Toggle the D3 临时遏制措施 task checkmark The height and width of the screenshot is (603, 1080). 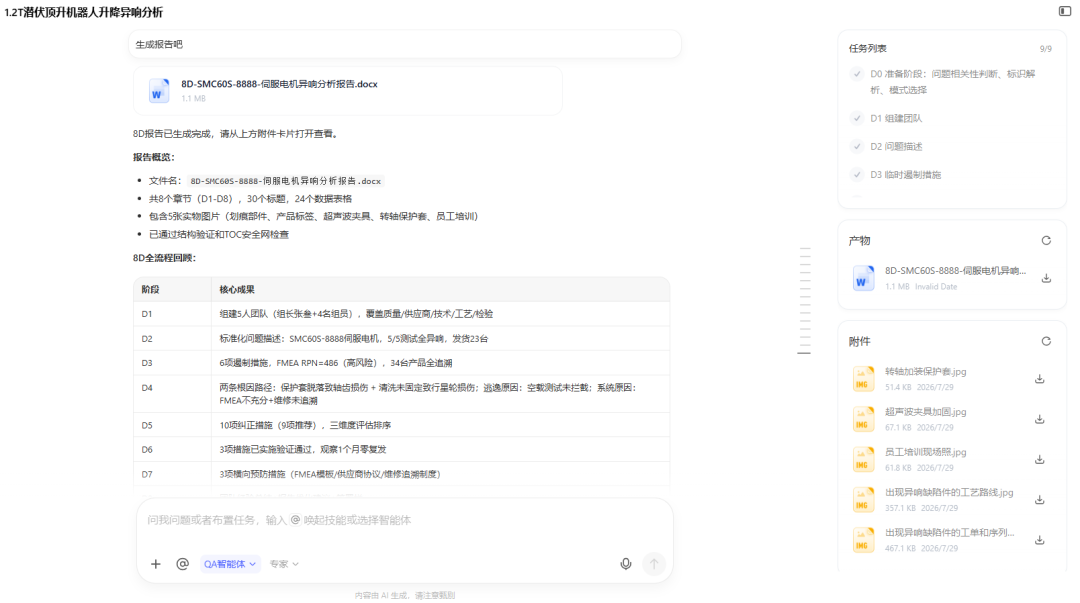pyautogui.click(x=857, y=175)
